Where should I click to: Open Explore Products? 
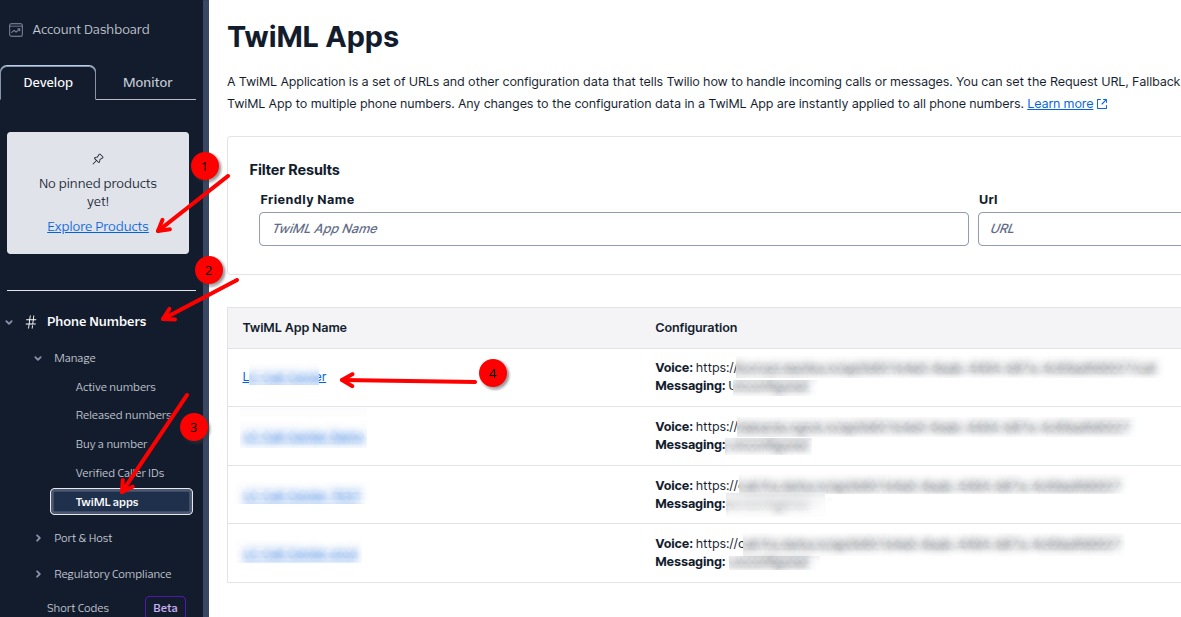(x=97, y=226)
